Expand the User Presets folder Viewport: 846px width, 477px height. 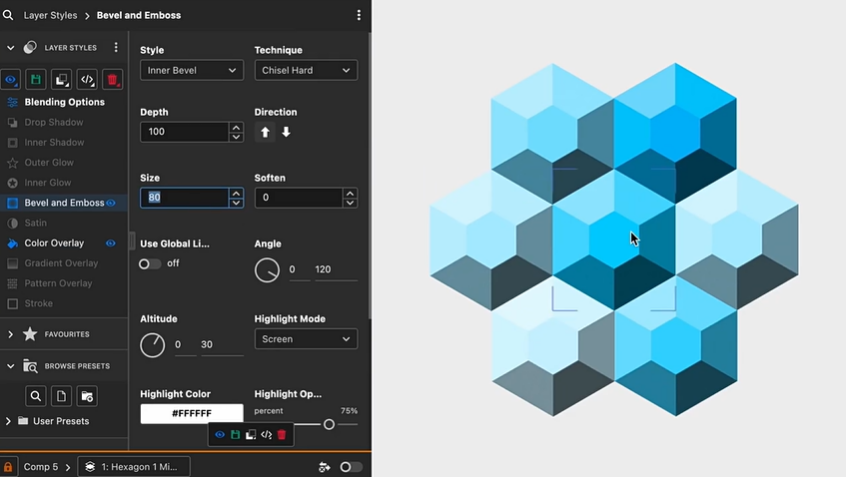pyautogui.click(x=8, y=421)
